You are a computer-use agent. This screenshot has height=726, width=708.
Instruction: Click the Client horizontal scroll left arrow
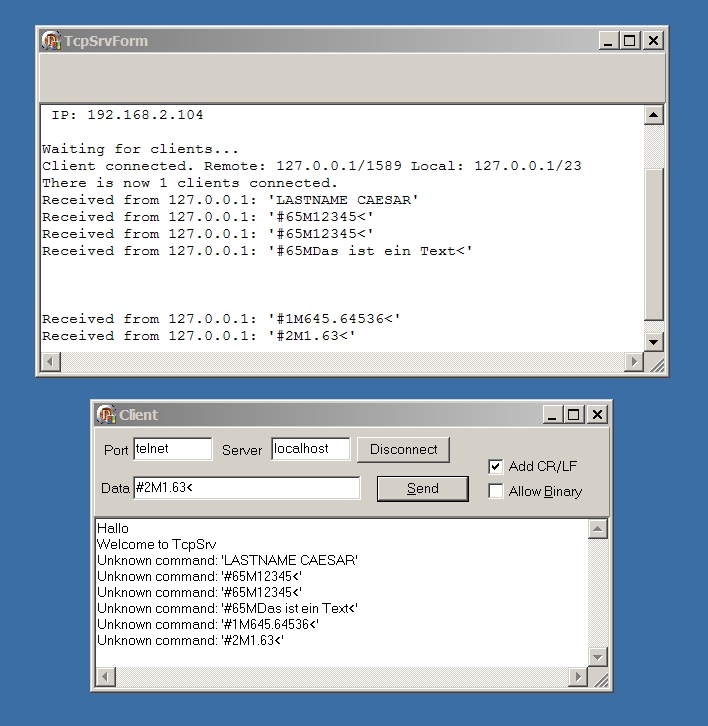pos(106,677)
